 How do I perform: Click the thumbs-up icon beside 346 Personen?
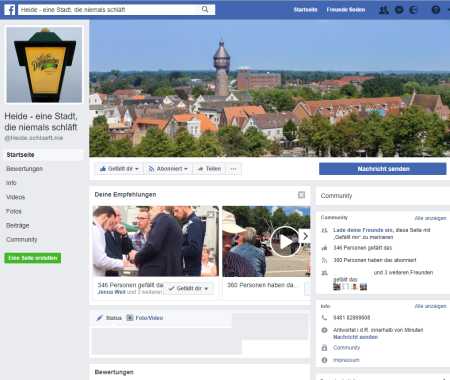[324, 248]
